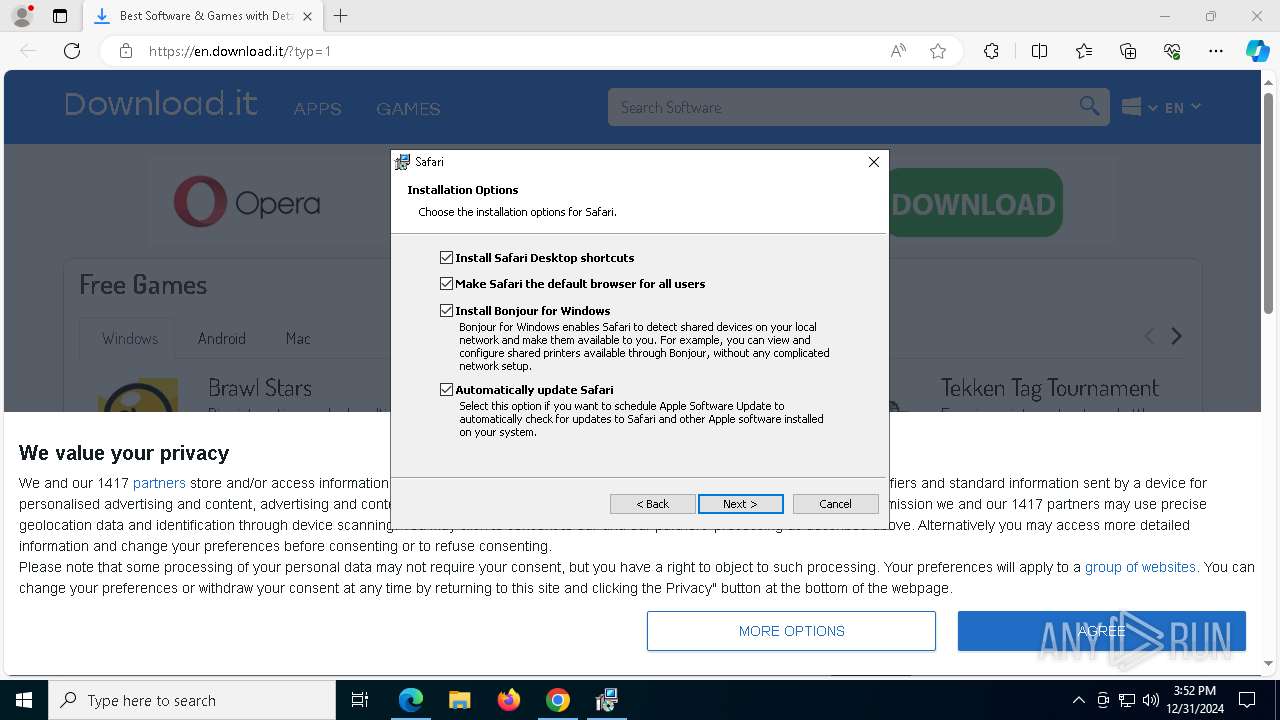1280x720 pixels.
Task: Open Tekken Tag Tournament title
Action: tap(1049, 388)
